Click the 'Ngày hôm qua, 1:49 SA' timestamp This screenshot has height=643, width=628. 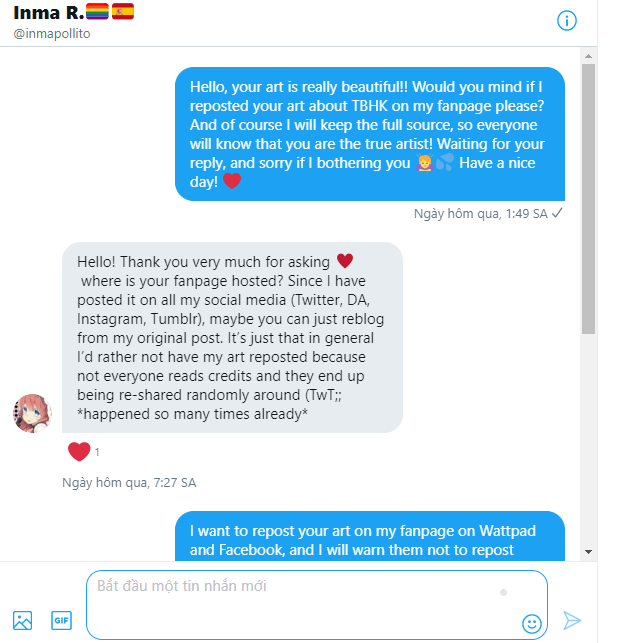pos(480,214)
